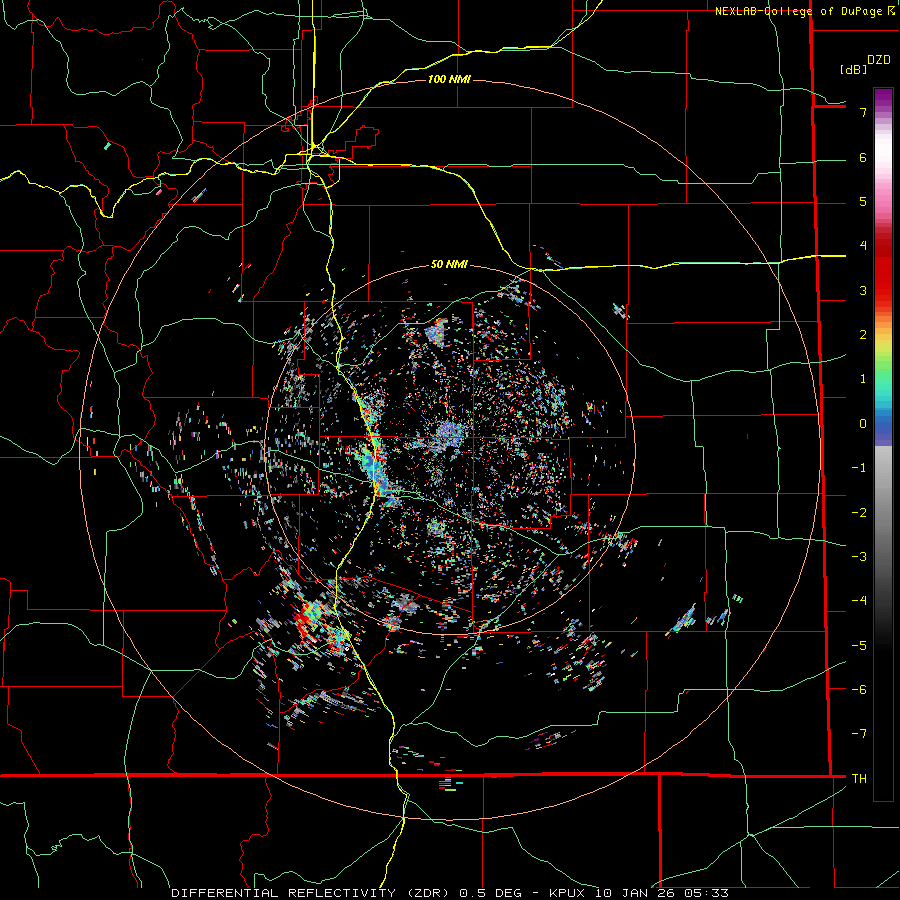Click the "6" value on color scale

coord(863,157)
